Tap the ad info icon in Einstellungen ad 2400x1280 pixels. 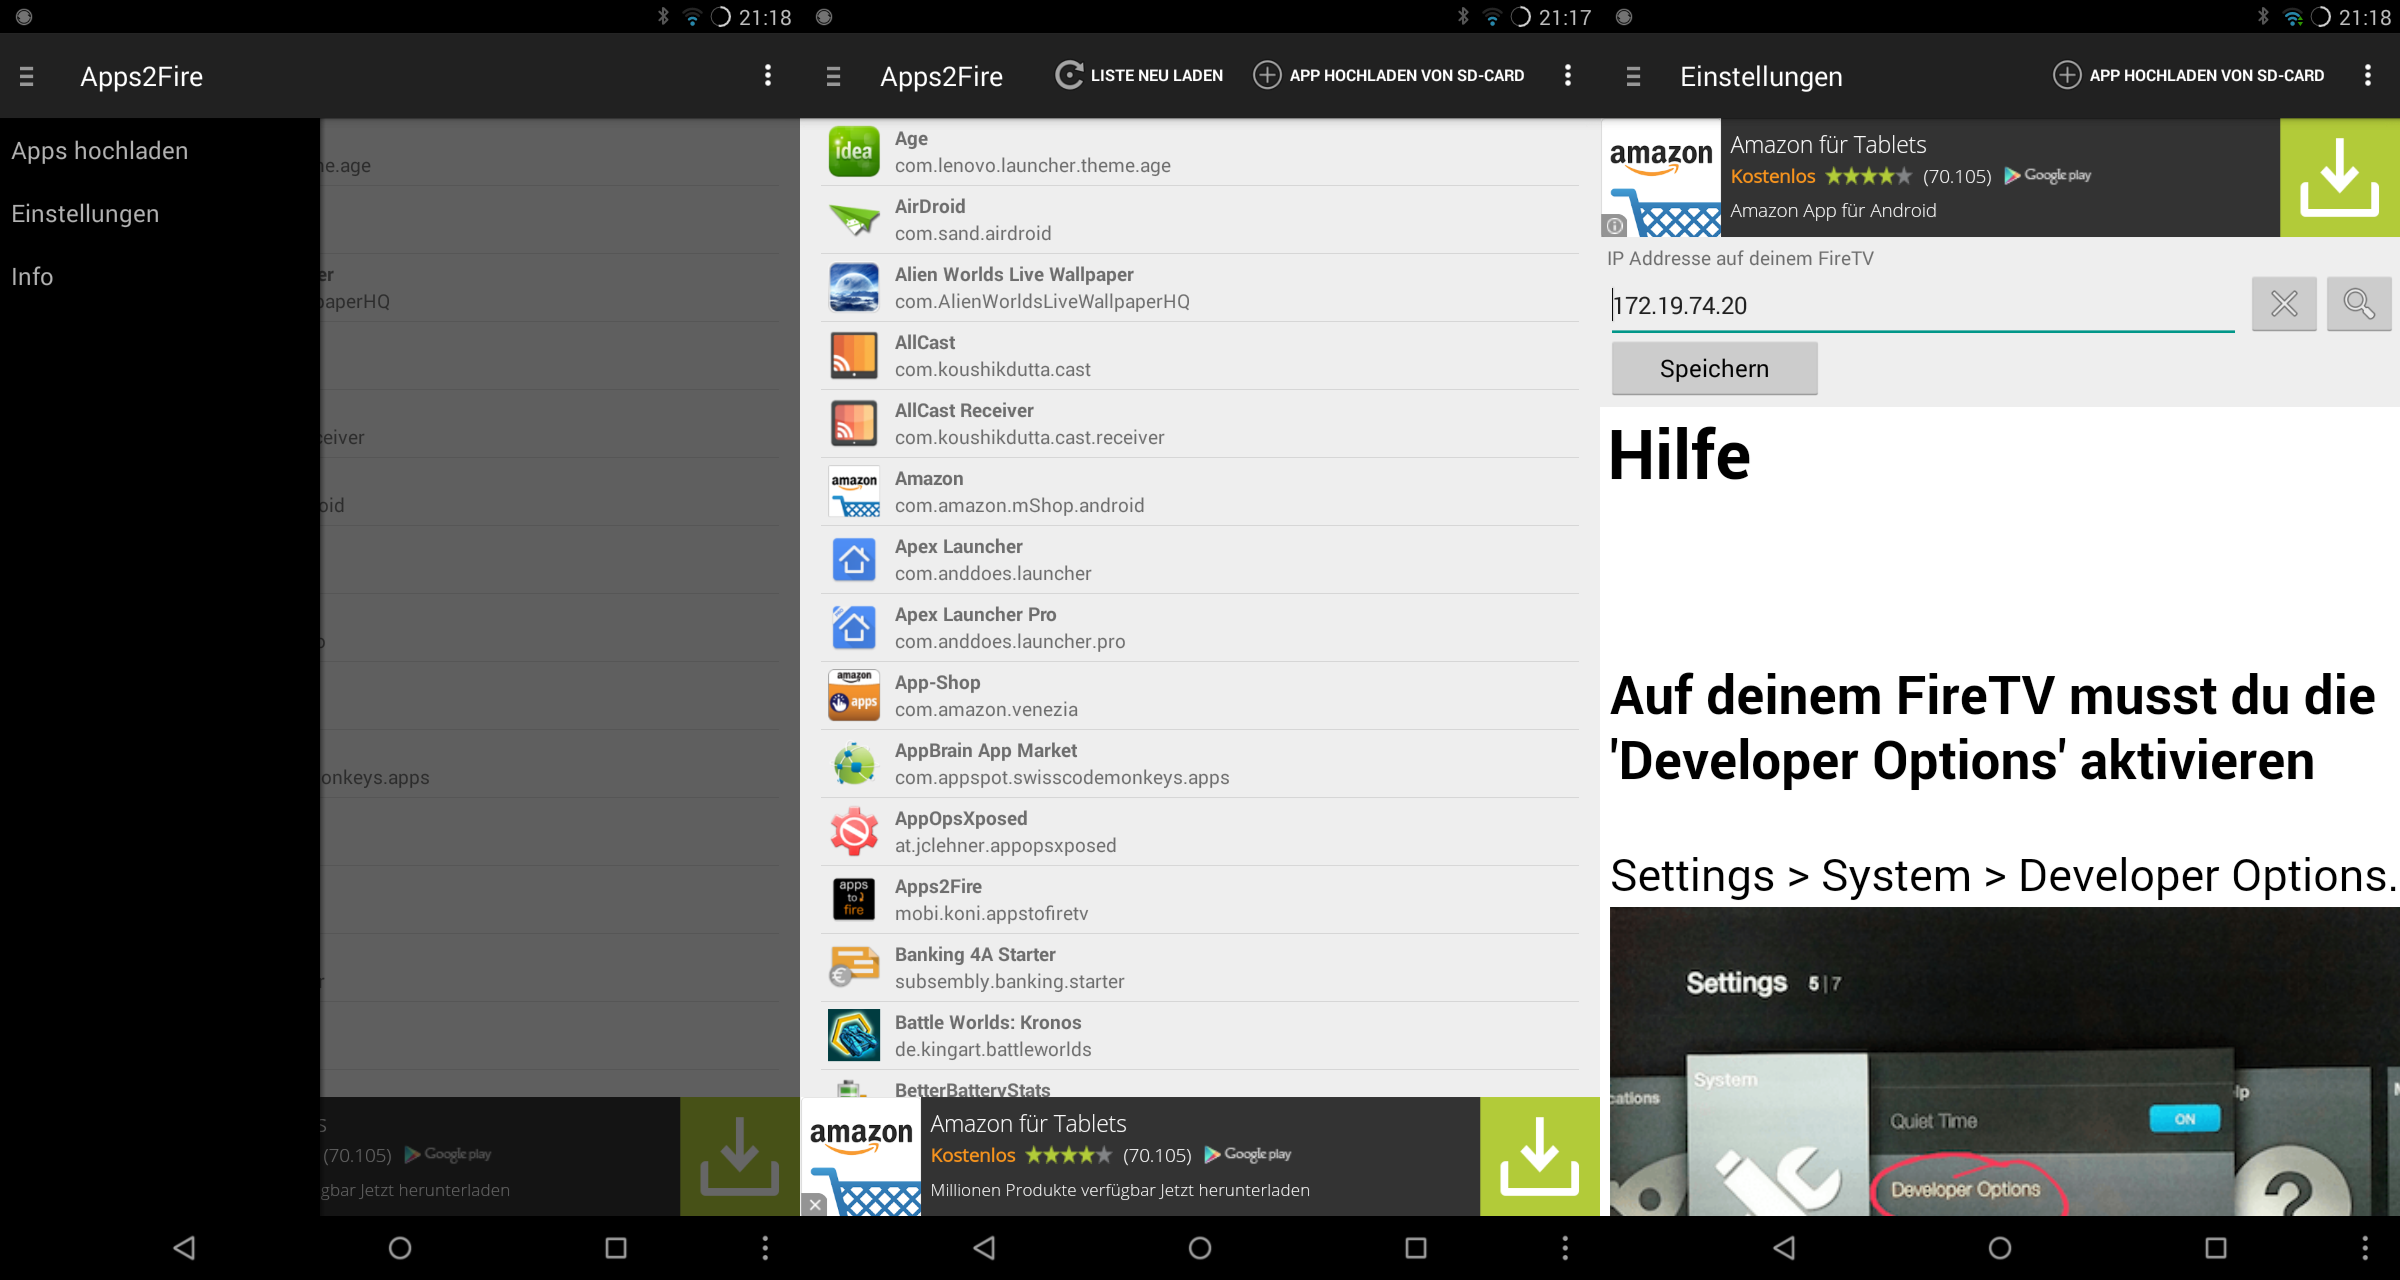click(x=1614, y=226)
